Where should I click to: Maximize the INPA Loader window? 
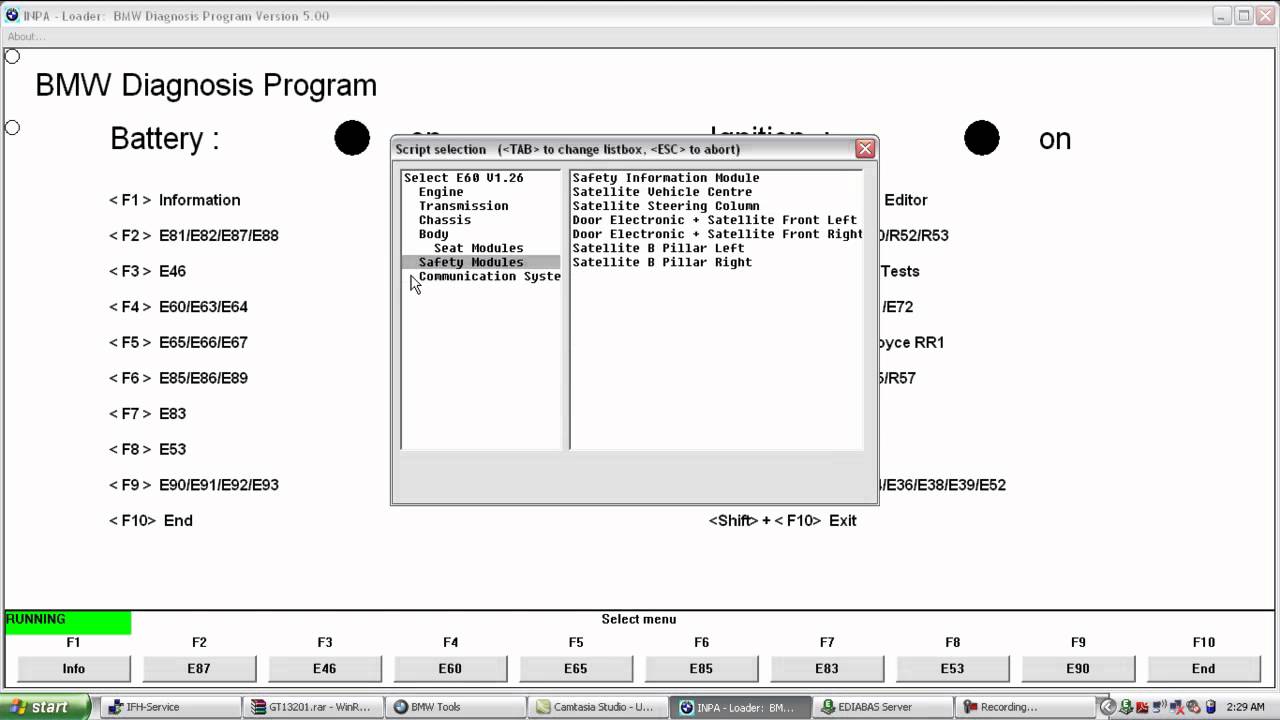point(1244,16)
